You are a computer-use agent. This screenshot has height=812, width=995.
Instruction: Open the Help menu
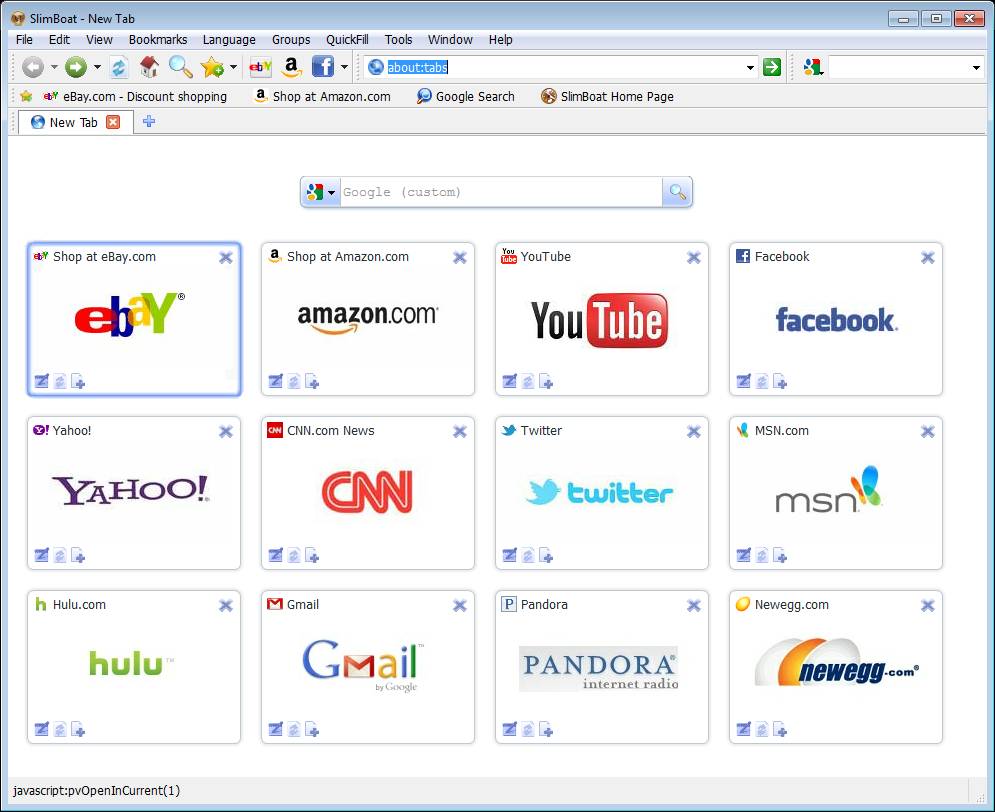click(501, 39)
